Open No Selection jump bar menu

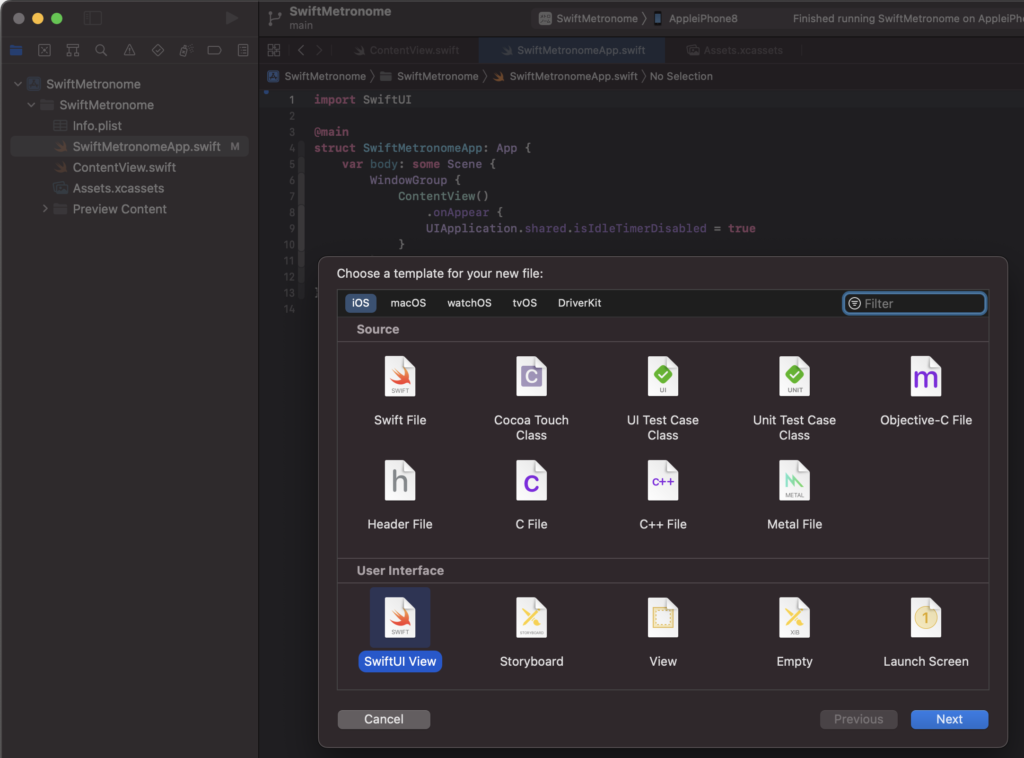680,76
